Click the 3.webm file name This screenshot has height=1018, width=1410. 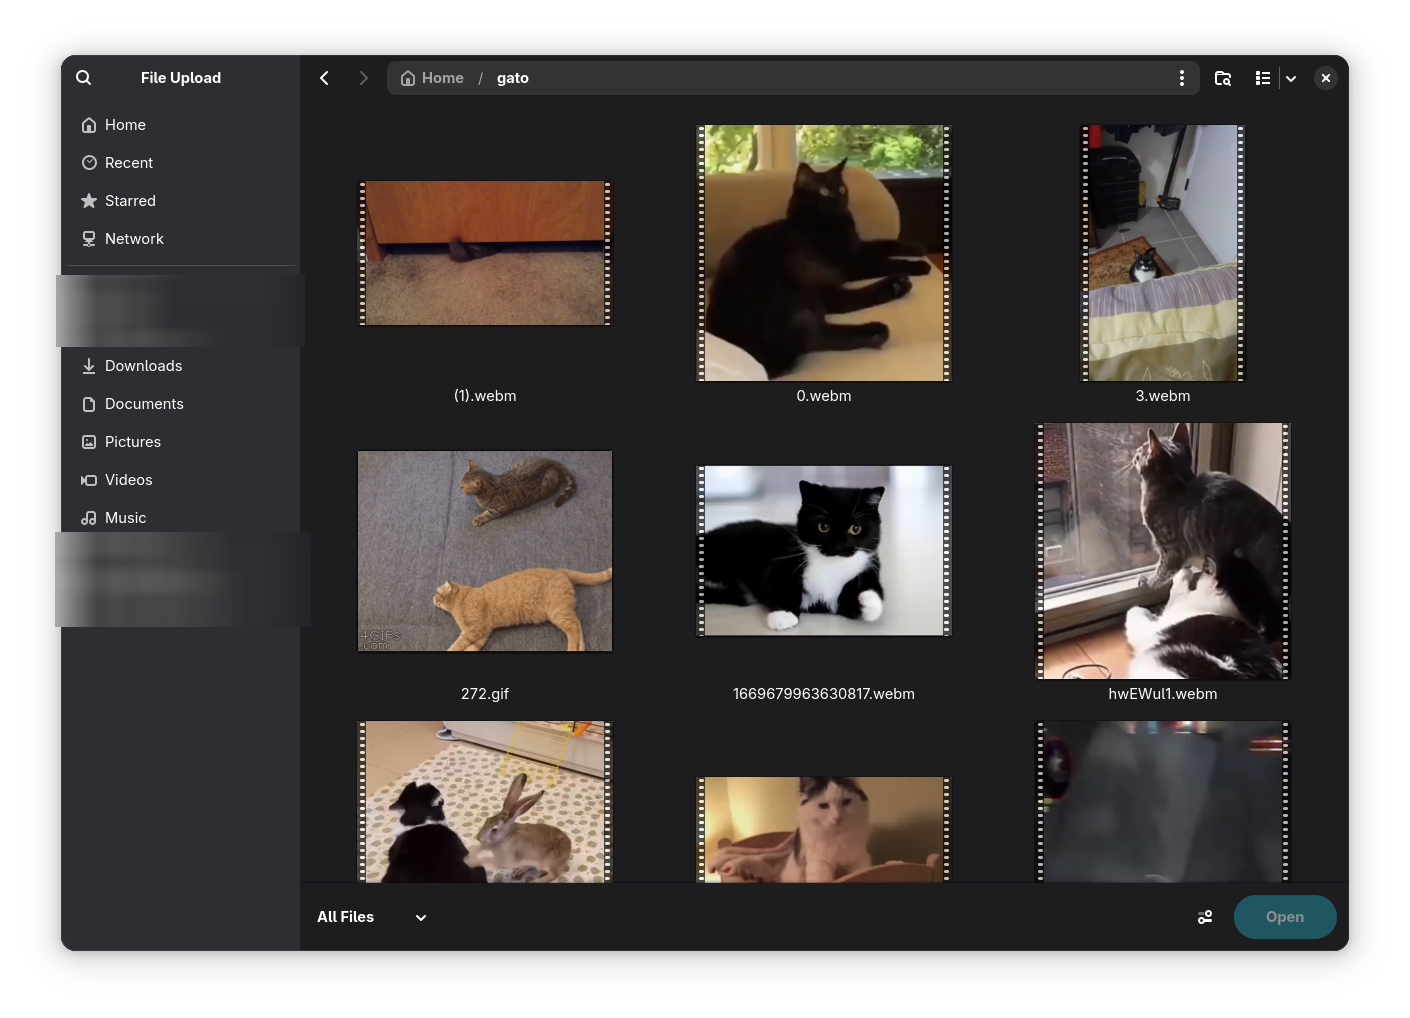pos(1163,396)
